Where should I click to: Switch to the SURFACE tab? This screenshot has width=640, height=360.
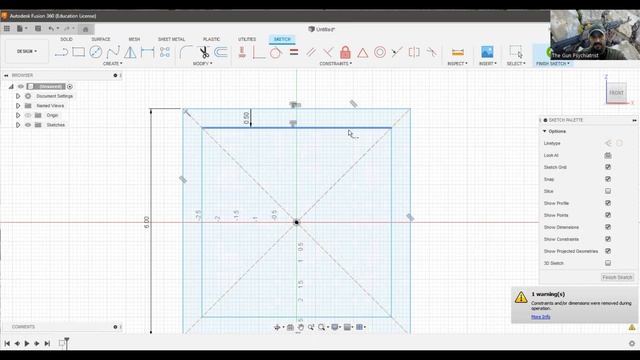[x=101, y=39]
